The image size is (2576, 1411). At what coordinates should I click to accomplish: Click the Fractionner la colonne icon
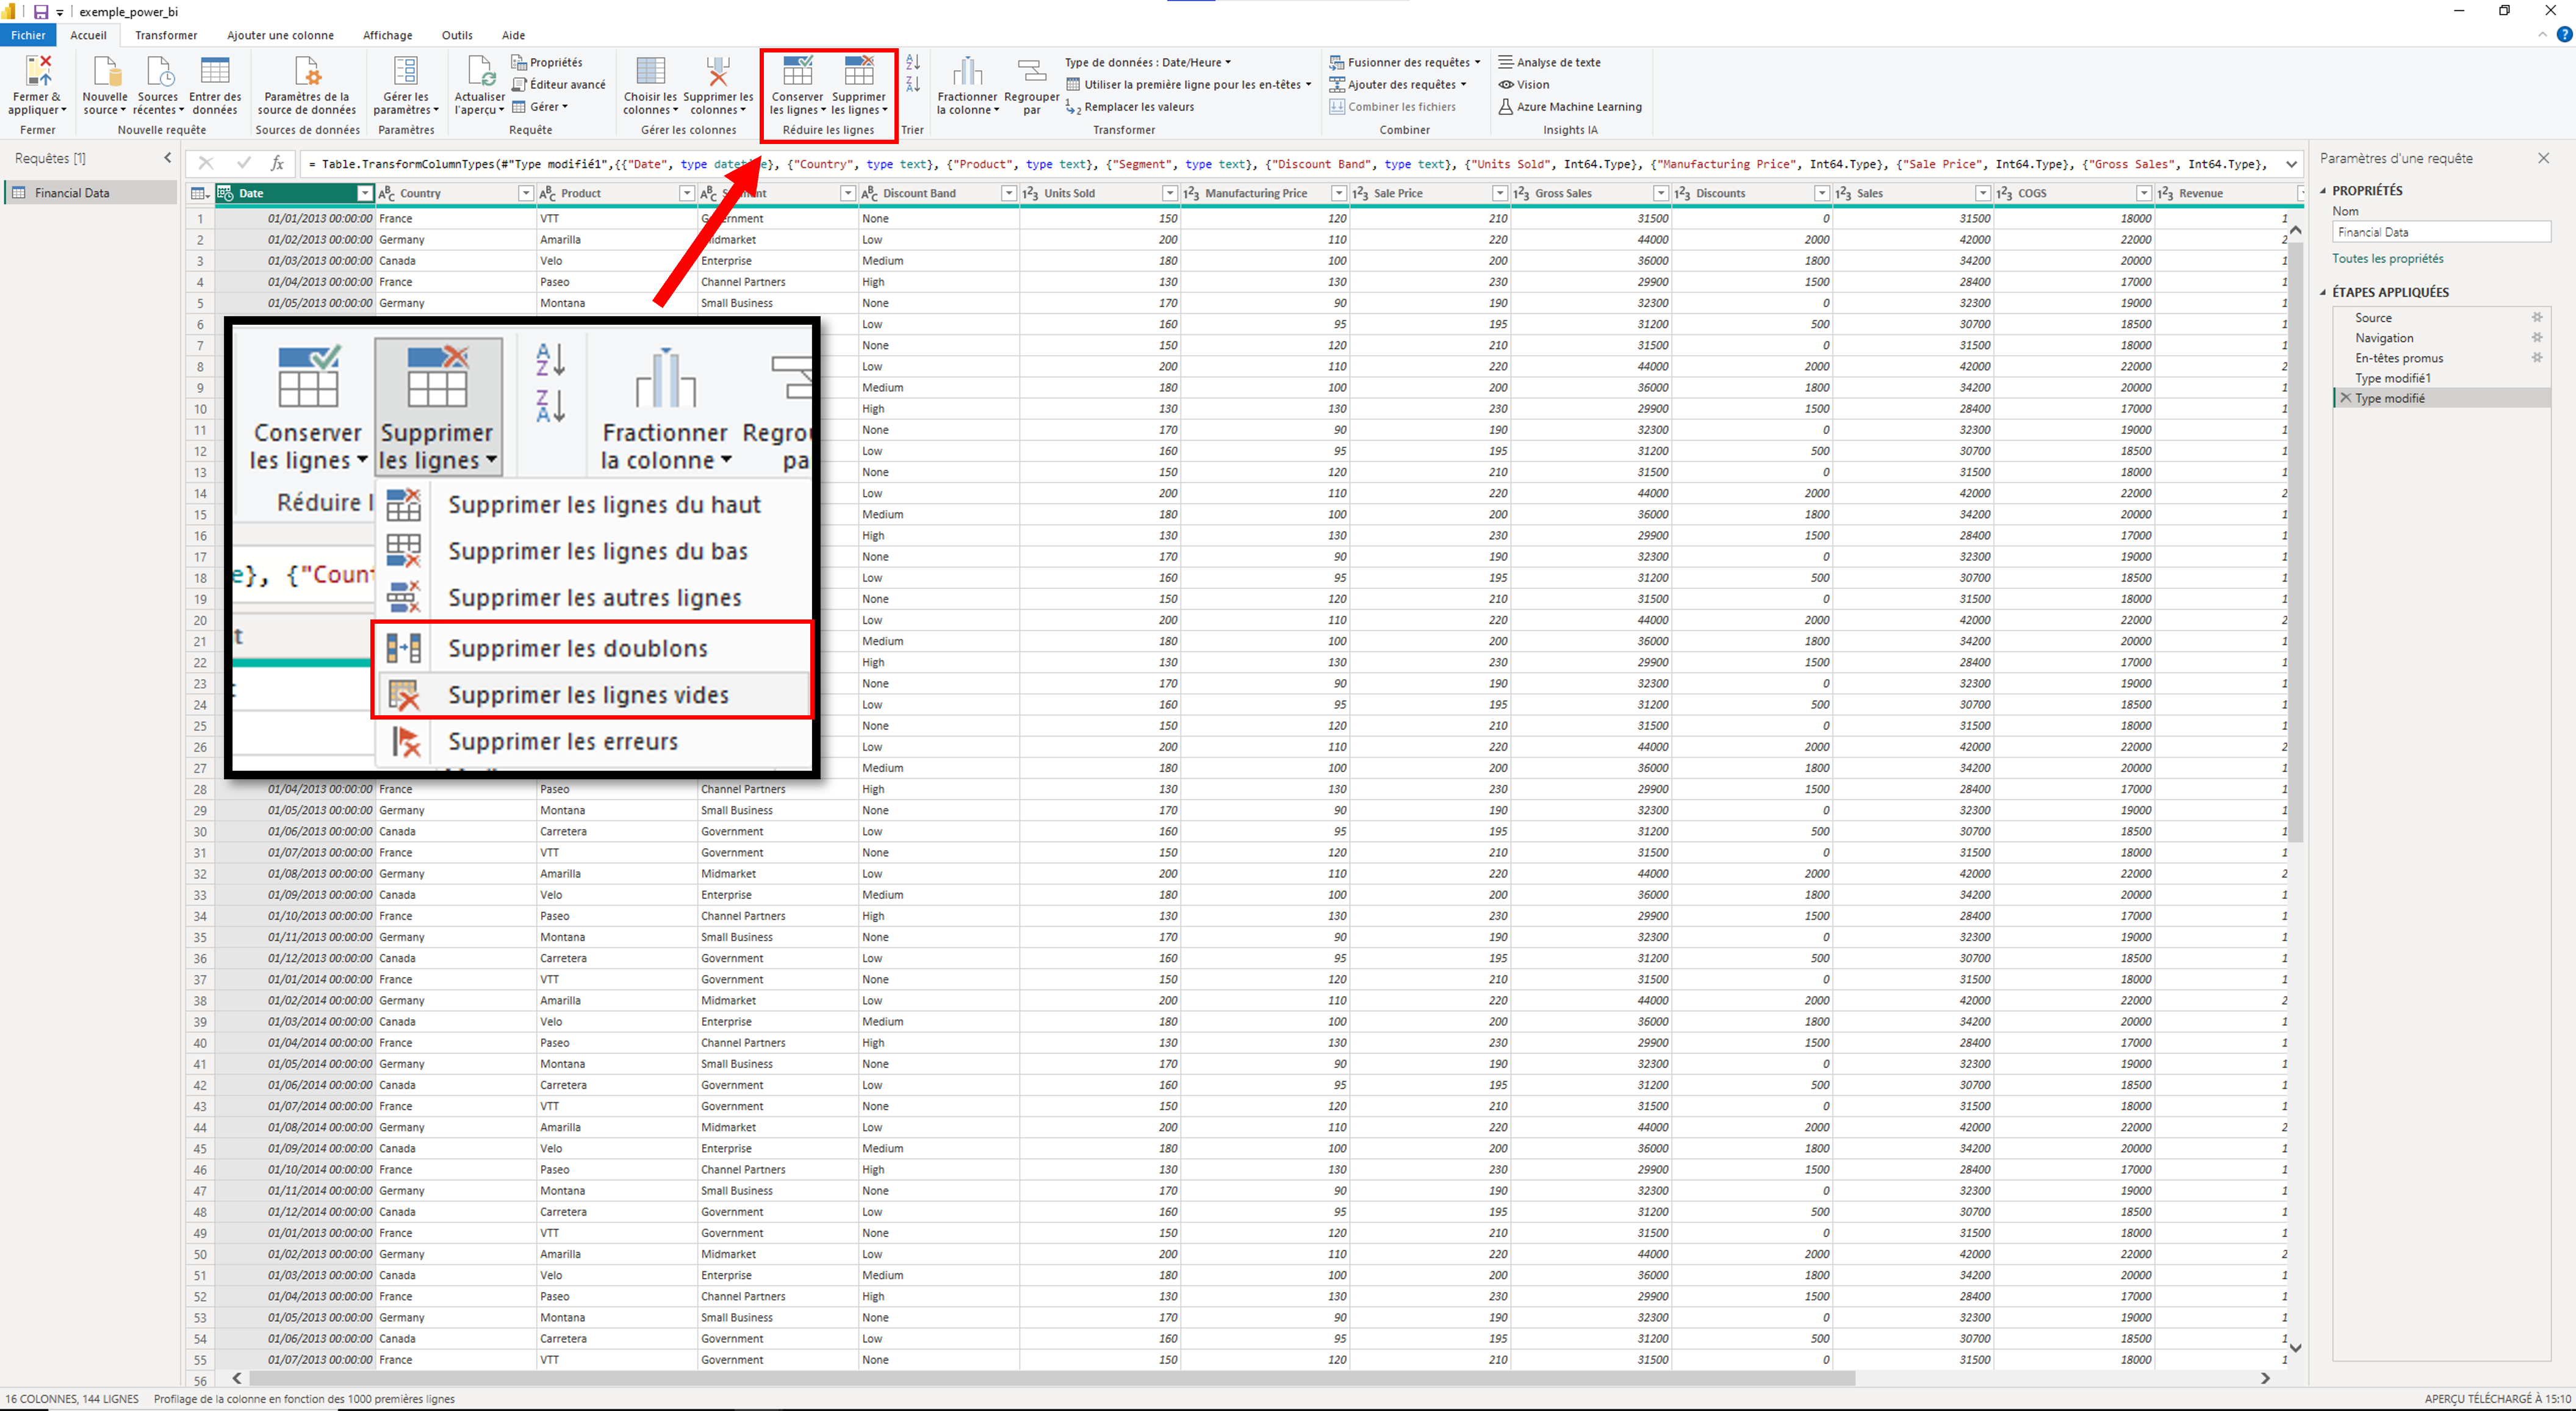(x=967, y=72)
